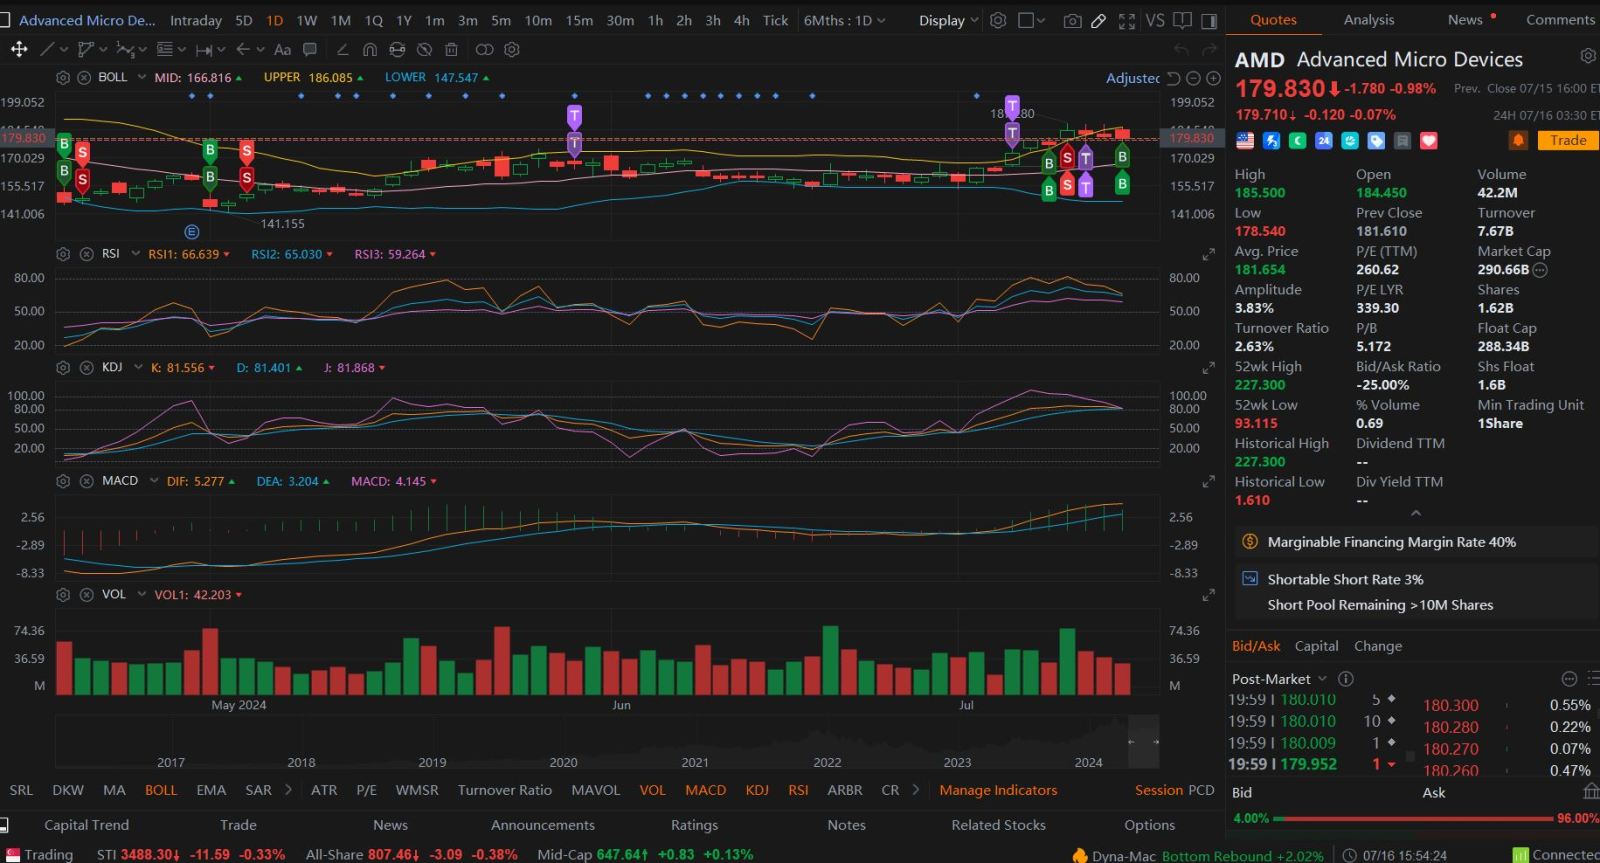Viewport: 1600px width, 863px height.
Task: Select the Aa text annotation tool
Action: [282, 49]
